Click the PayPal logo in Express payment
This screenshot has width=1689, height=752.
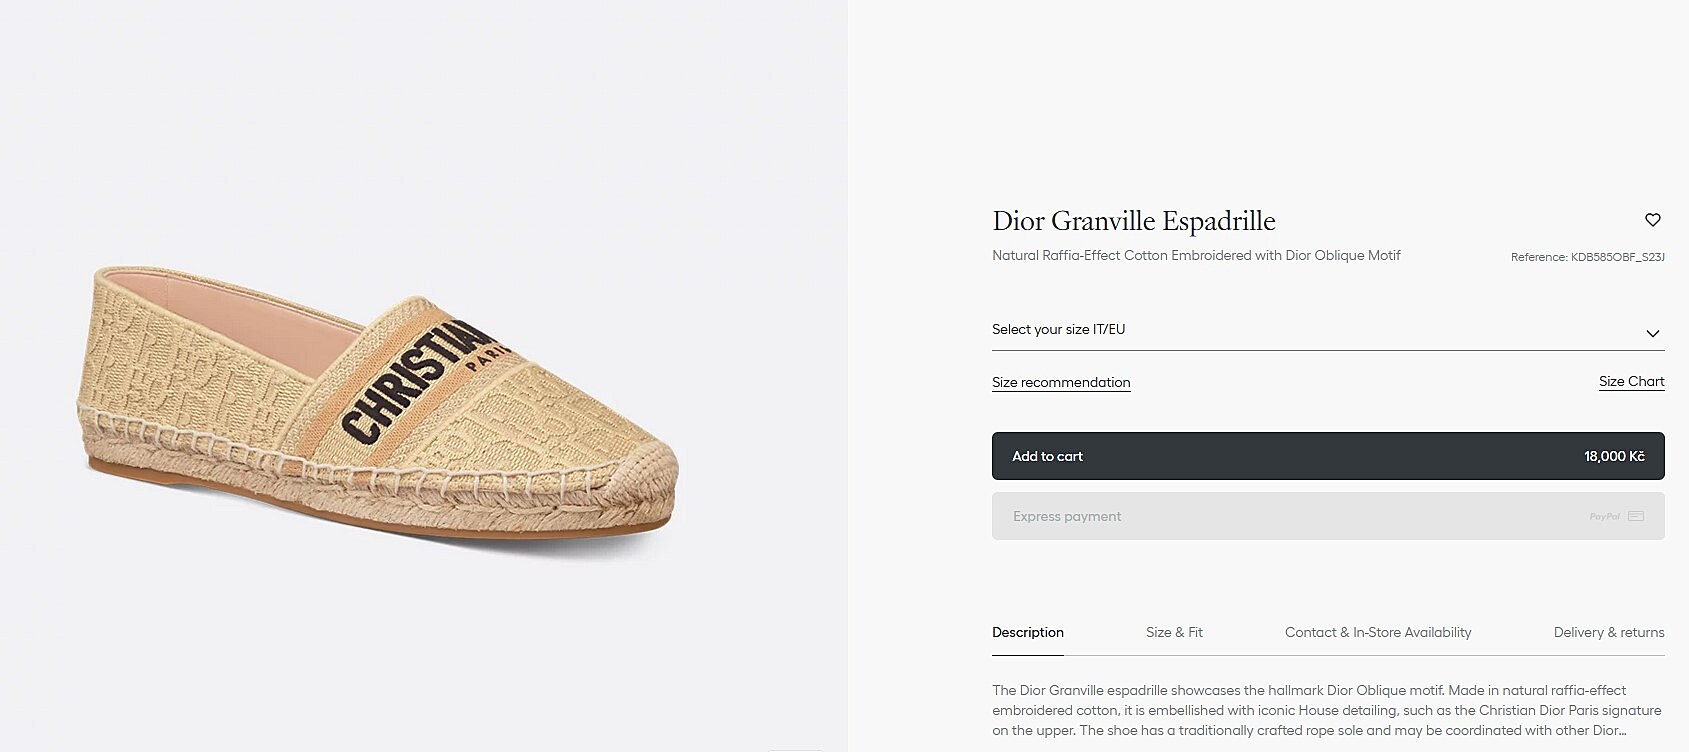[x=1604, y=517]
